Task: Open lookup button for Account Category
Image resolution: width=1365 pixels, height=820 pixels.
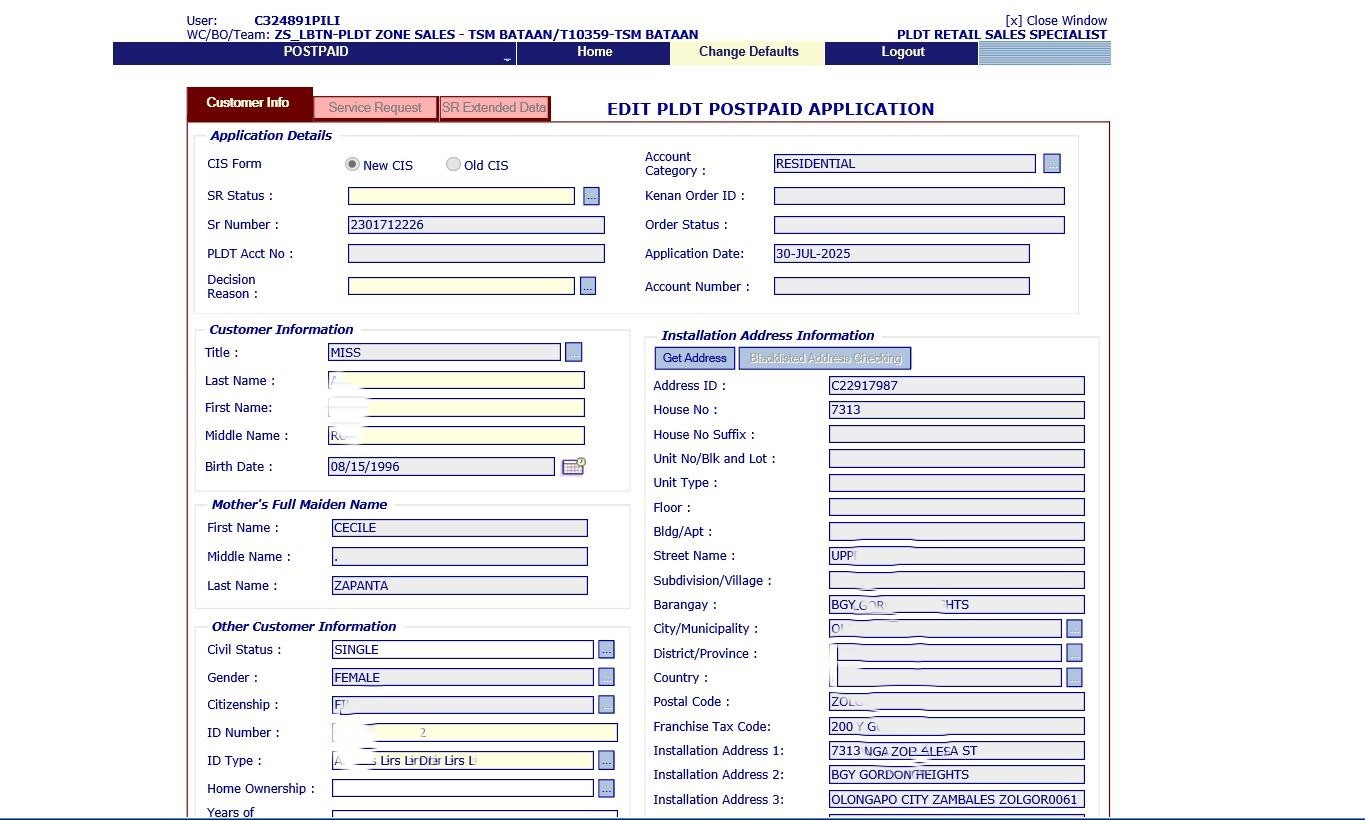Action: [x=1051, y=163]
